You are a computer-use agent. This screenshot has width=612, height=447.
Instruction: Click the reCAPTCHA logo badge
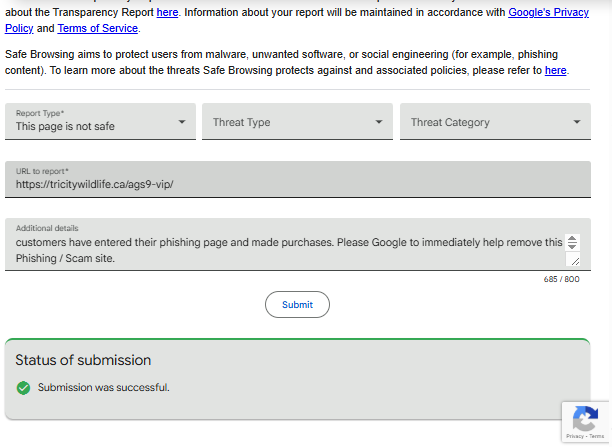point(585,417)
